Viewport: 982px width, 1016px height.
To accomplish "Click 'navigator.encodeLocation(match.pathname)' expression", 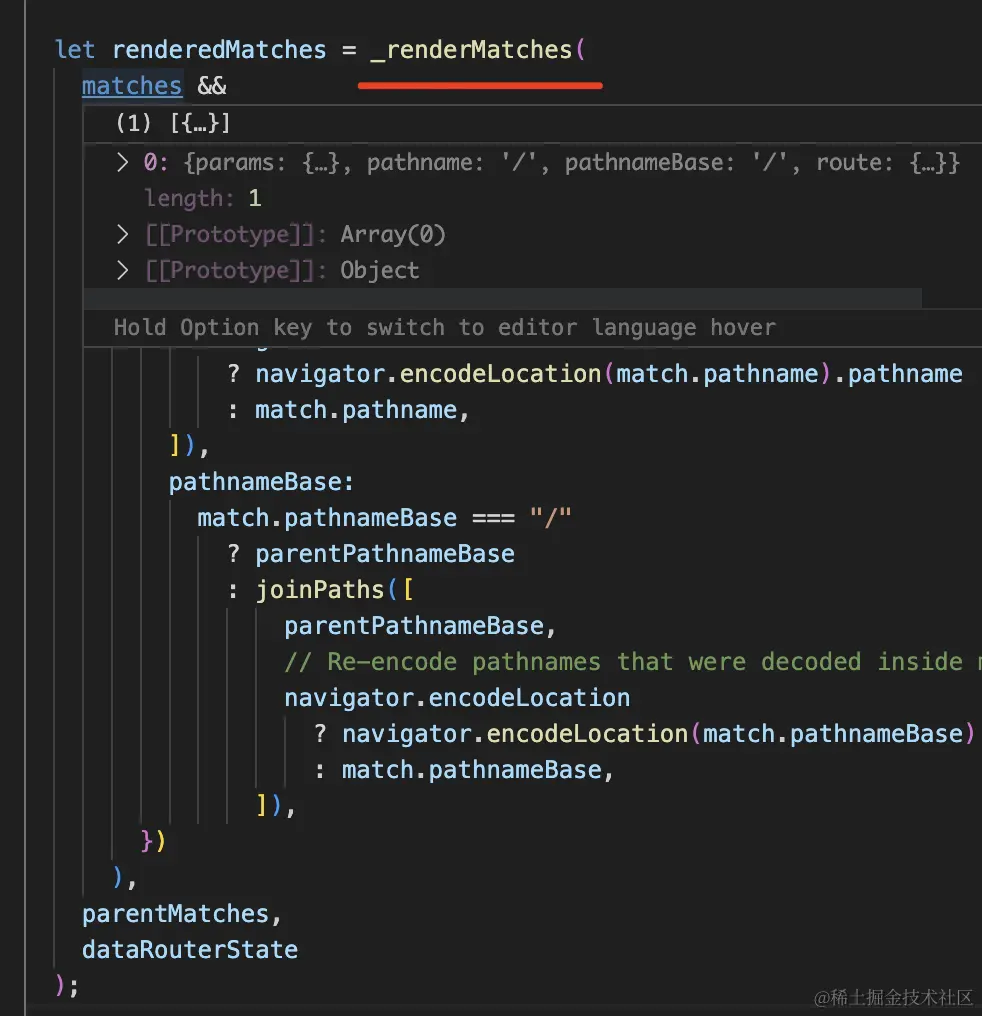I will point(543,375).
